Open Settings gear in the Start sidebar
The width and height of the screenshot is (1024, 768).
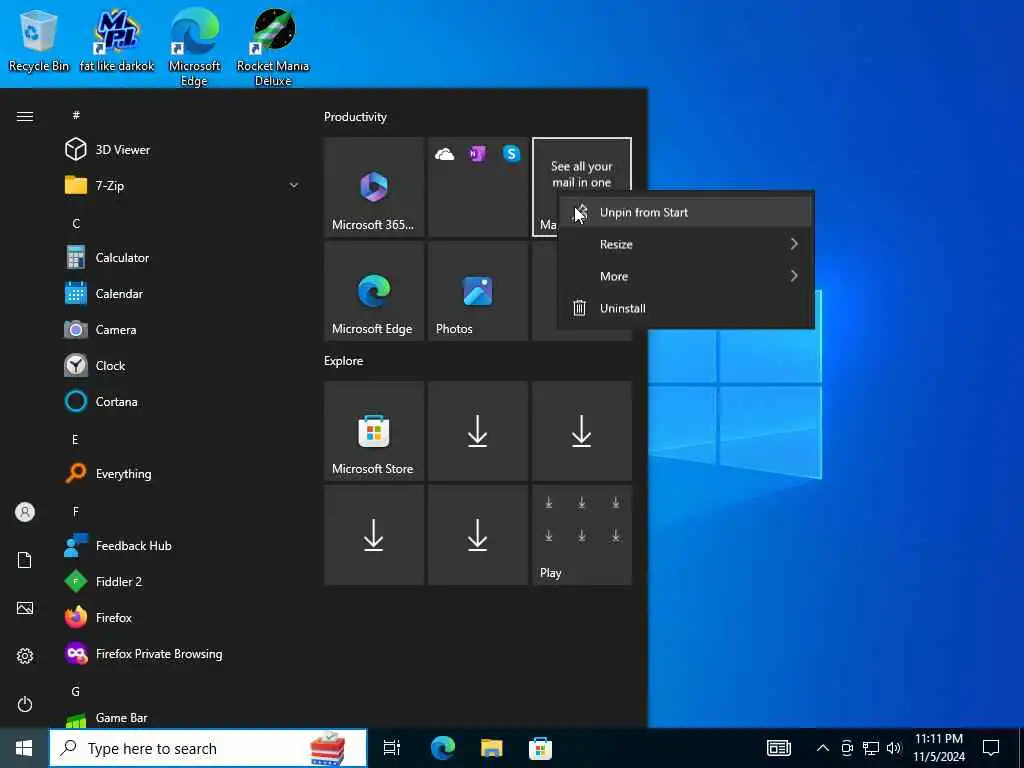point(25,656)
